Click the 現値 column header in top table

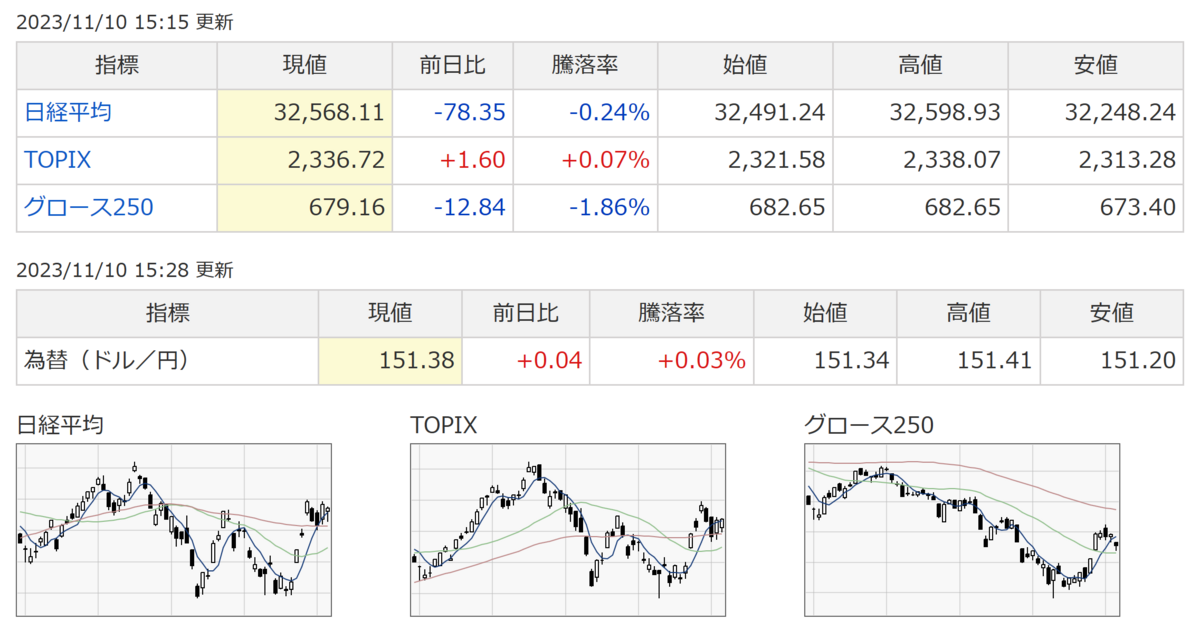point(304,66)
